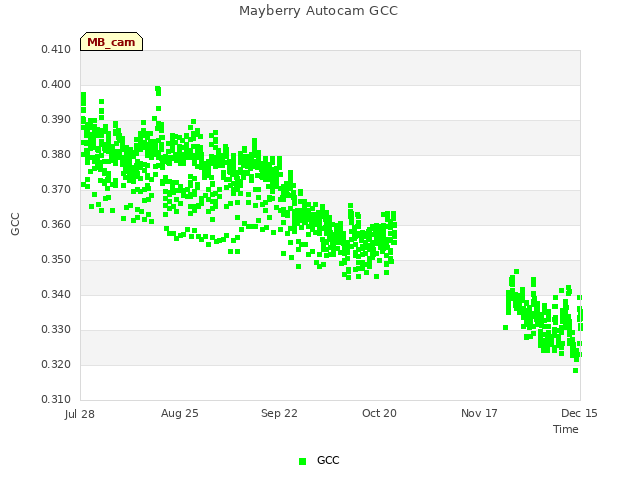Click the 0.400 y-axis value
This screenshot has width=640, height=480.
coord(56,84)
